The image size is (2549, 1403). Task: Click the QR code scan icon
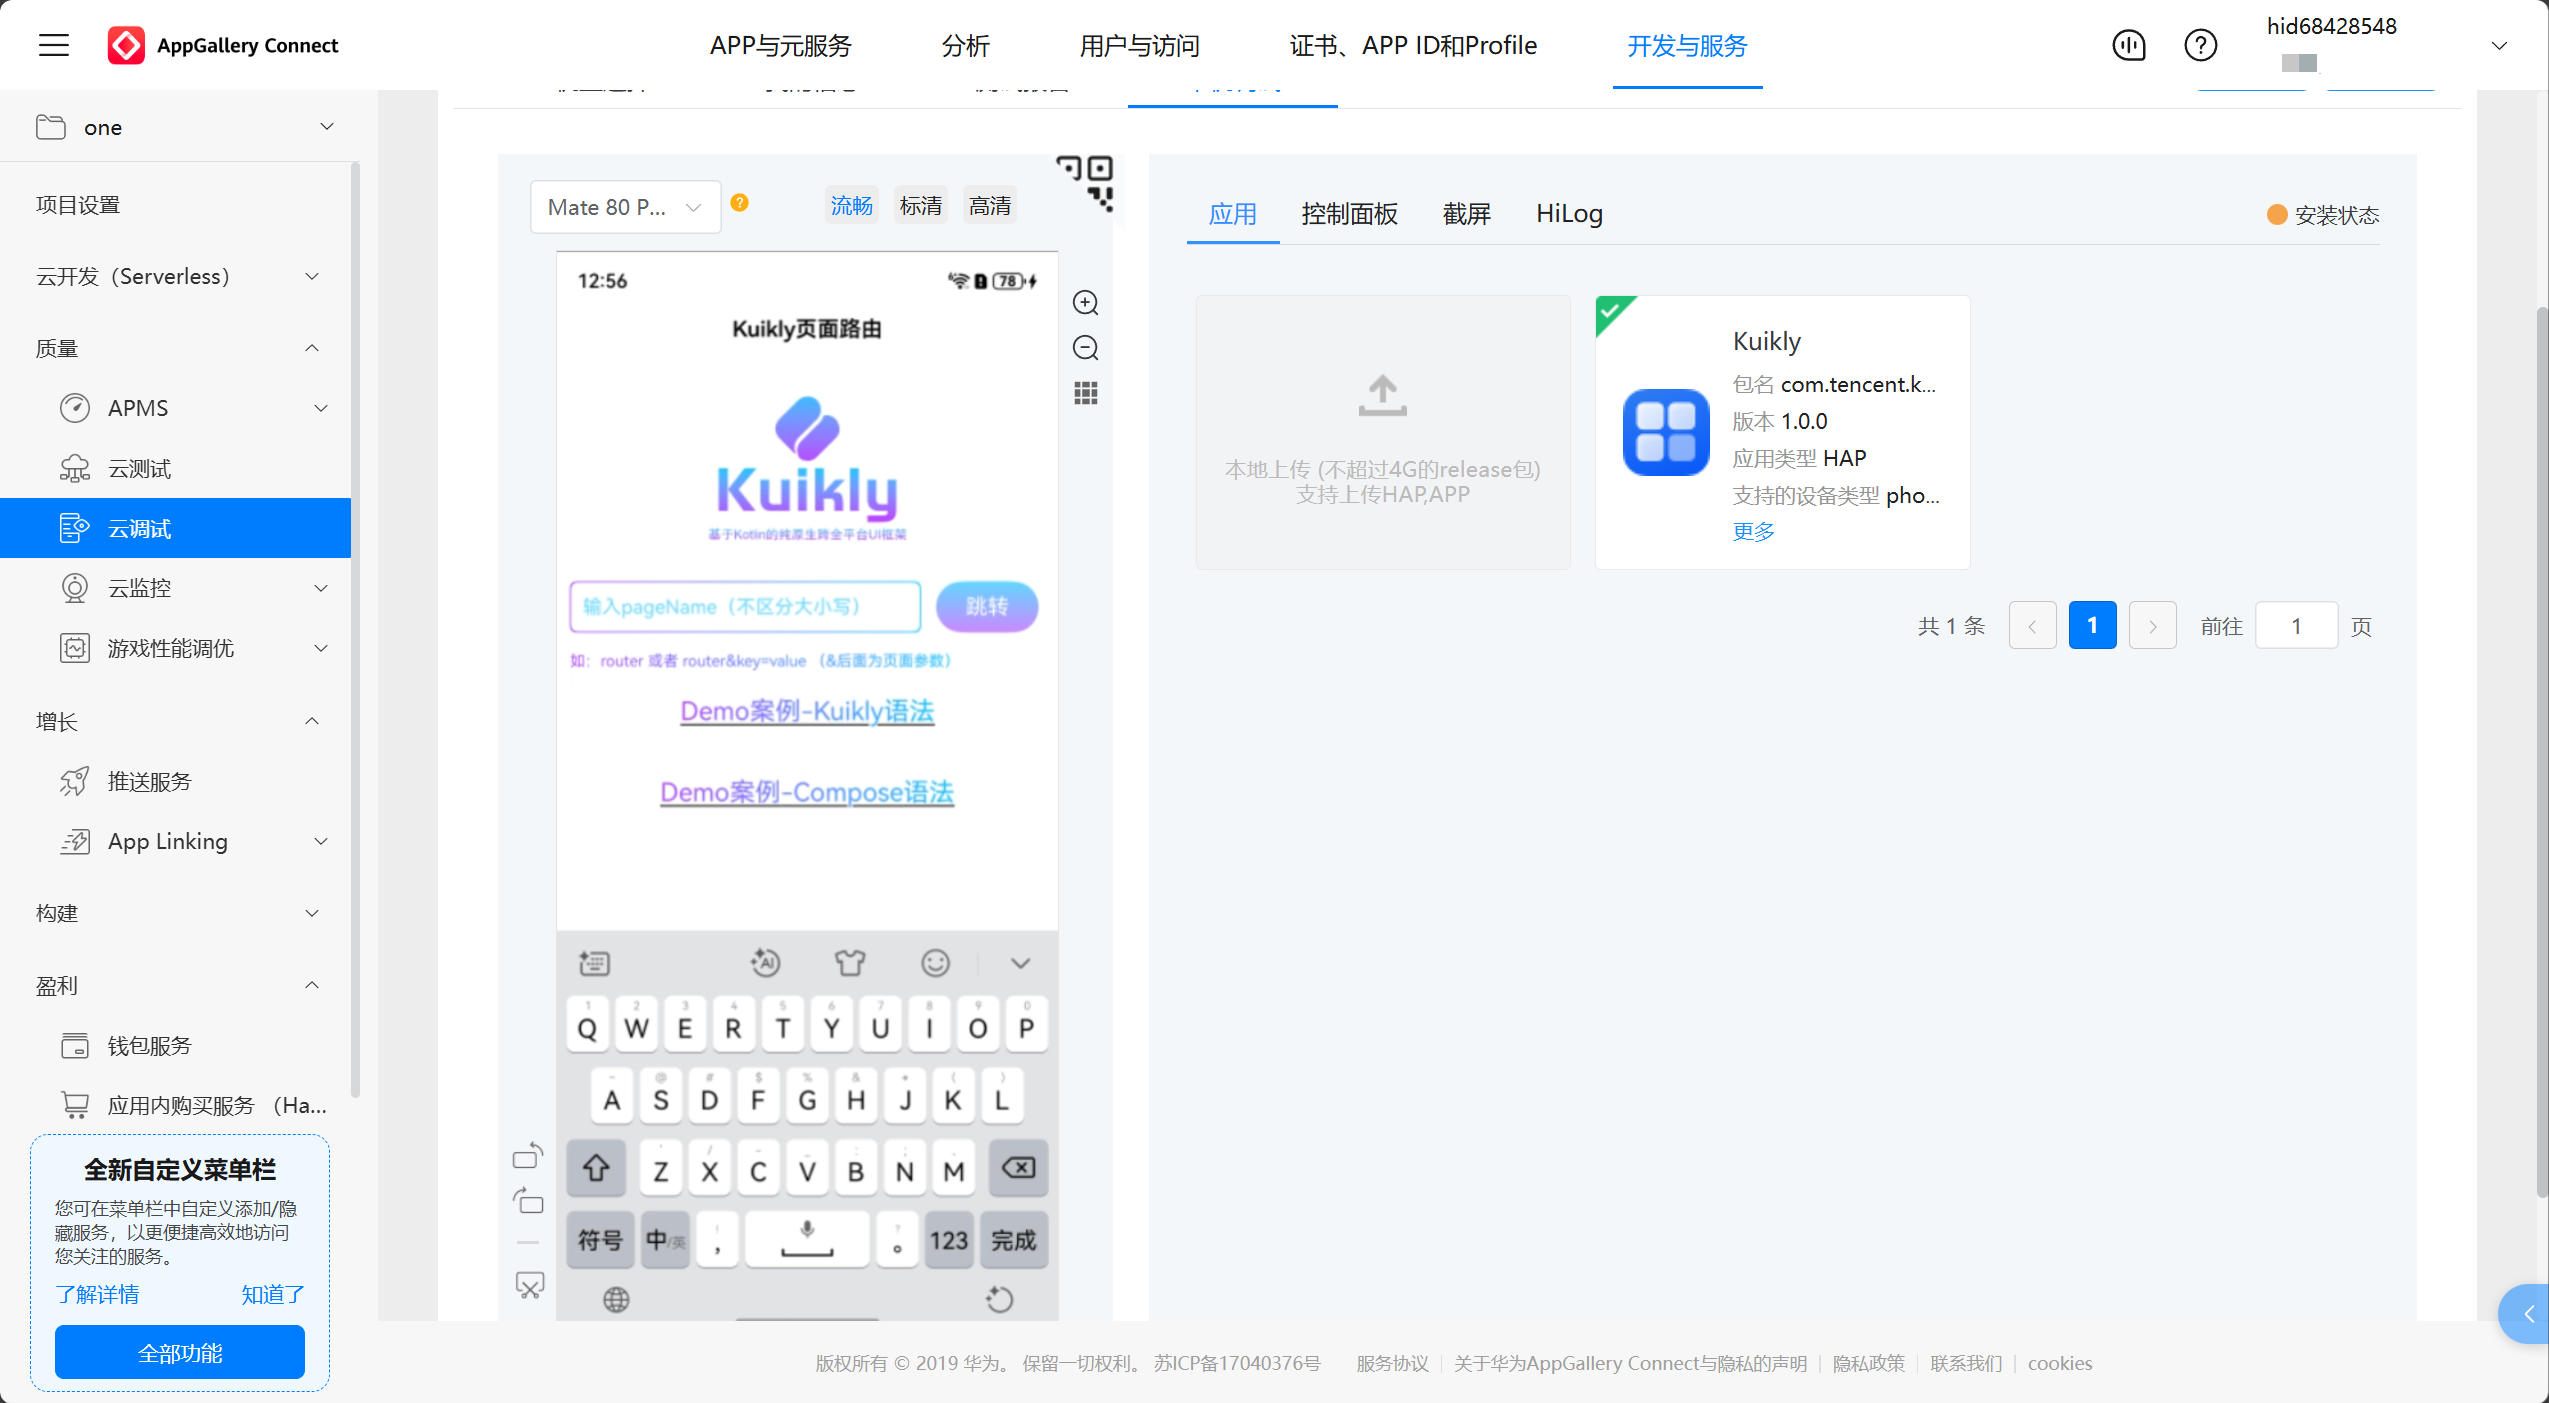click(1087, 181)
